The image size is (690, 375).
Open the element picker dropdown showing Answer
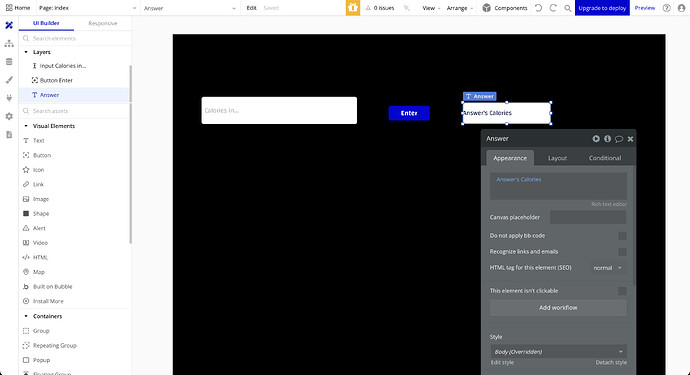(x=190, y=8)
